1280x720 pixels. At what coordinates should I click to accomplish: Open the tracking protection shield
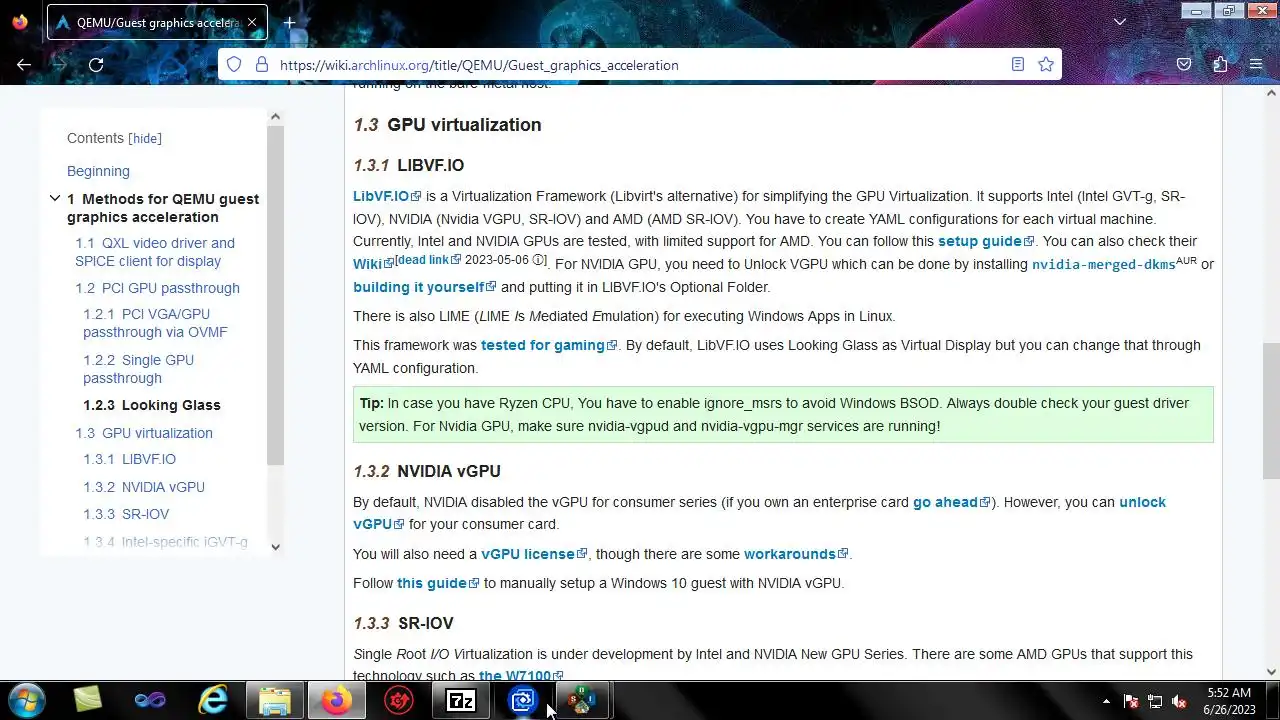click(234, 64)
